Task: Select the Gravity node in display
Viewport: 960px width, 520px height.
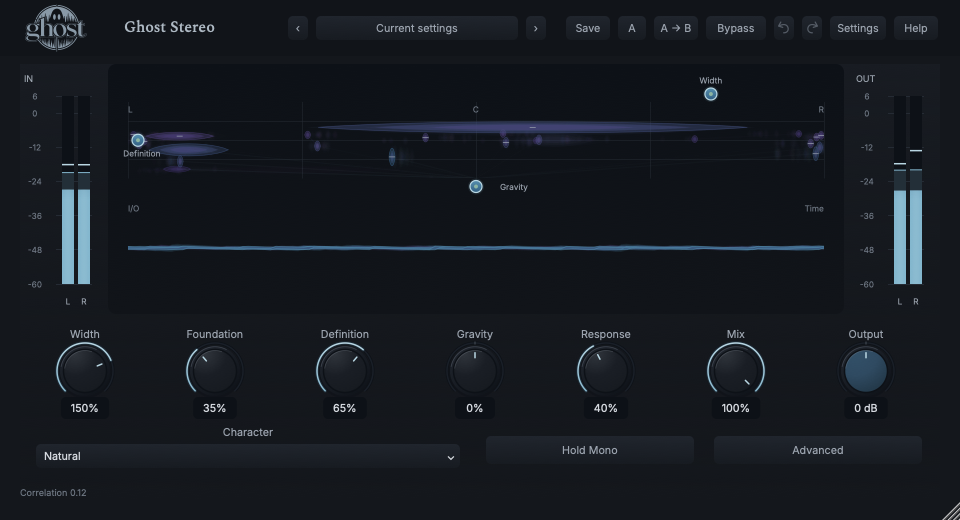Action: (x=476, y=187)
